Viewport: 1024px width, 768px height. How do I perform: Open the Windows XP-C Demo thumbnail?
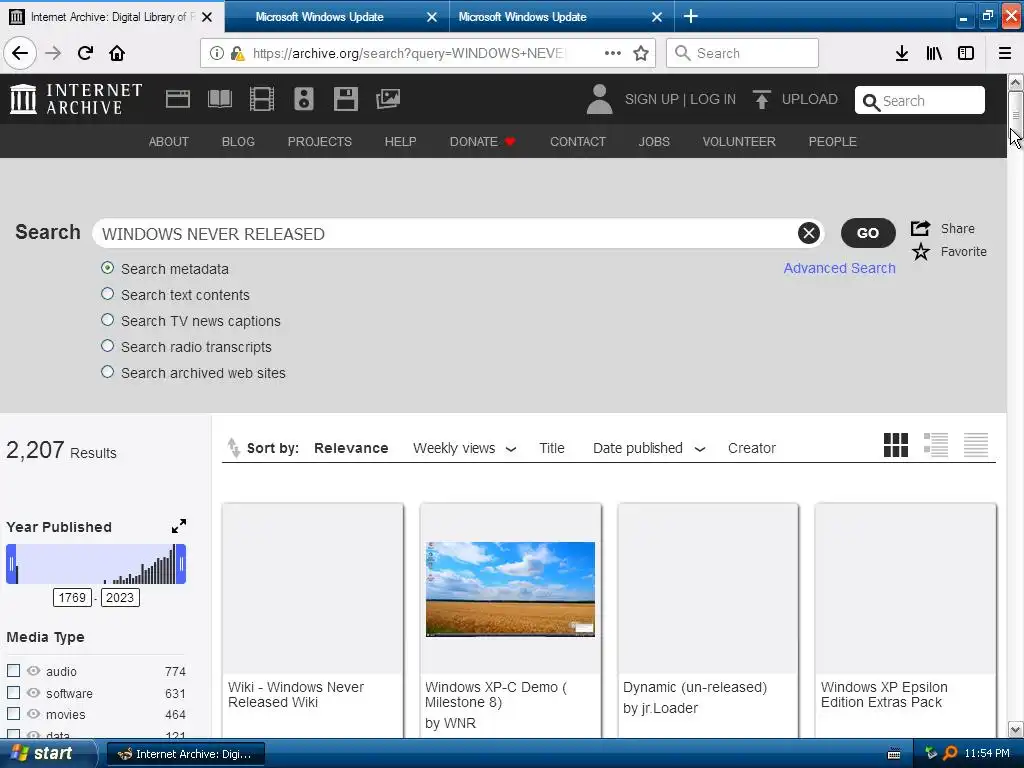(510, 589)
